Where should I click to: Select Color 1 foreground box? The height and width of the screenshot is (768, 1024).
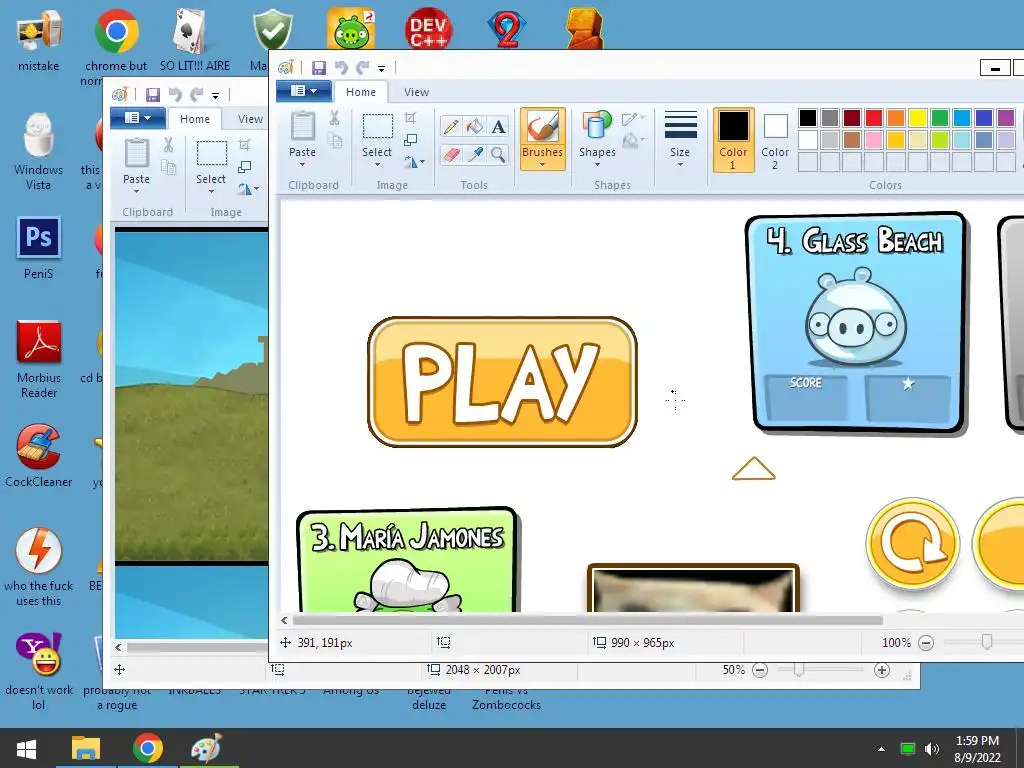[x=733, y=140]
